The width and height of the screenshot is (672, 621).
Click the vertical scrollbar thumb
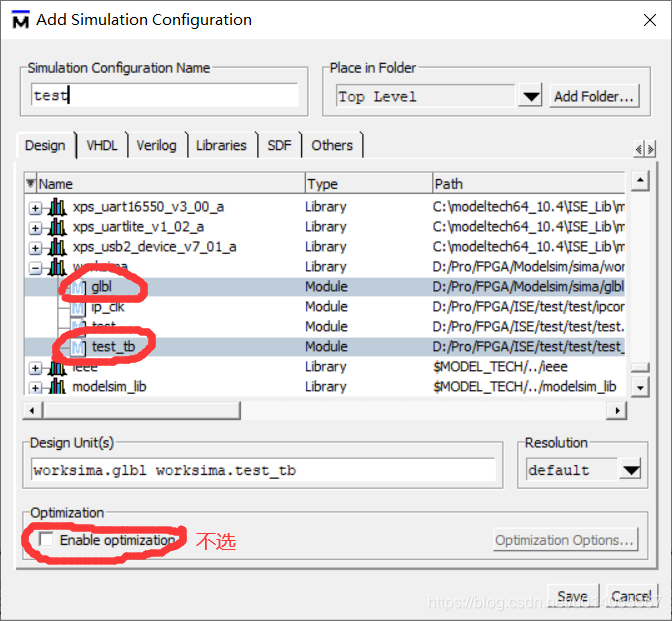640,367
